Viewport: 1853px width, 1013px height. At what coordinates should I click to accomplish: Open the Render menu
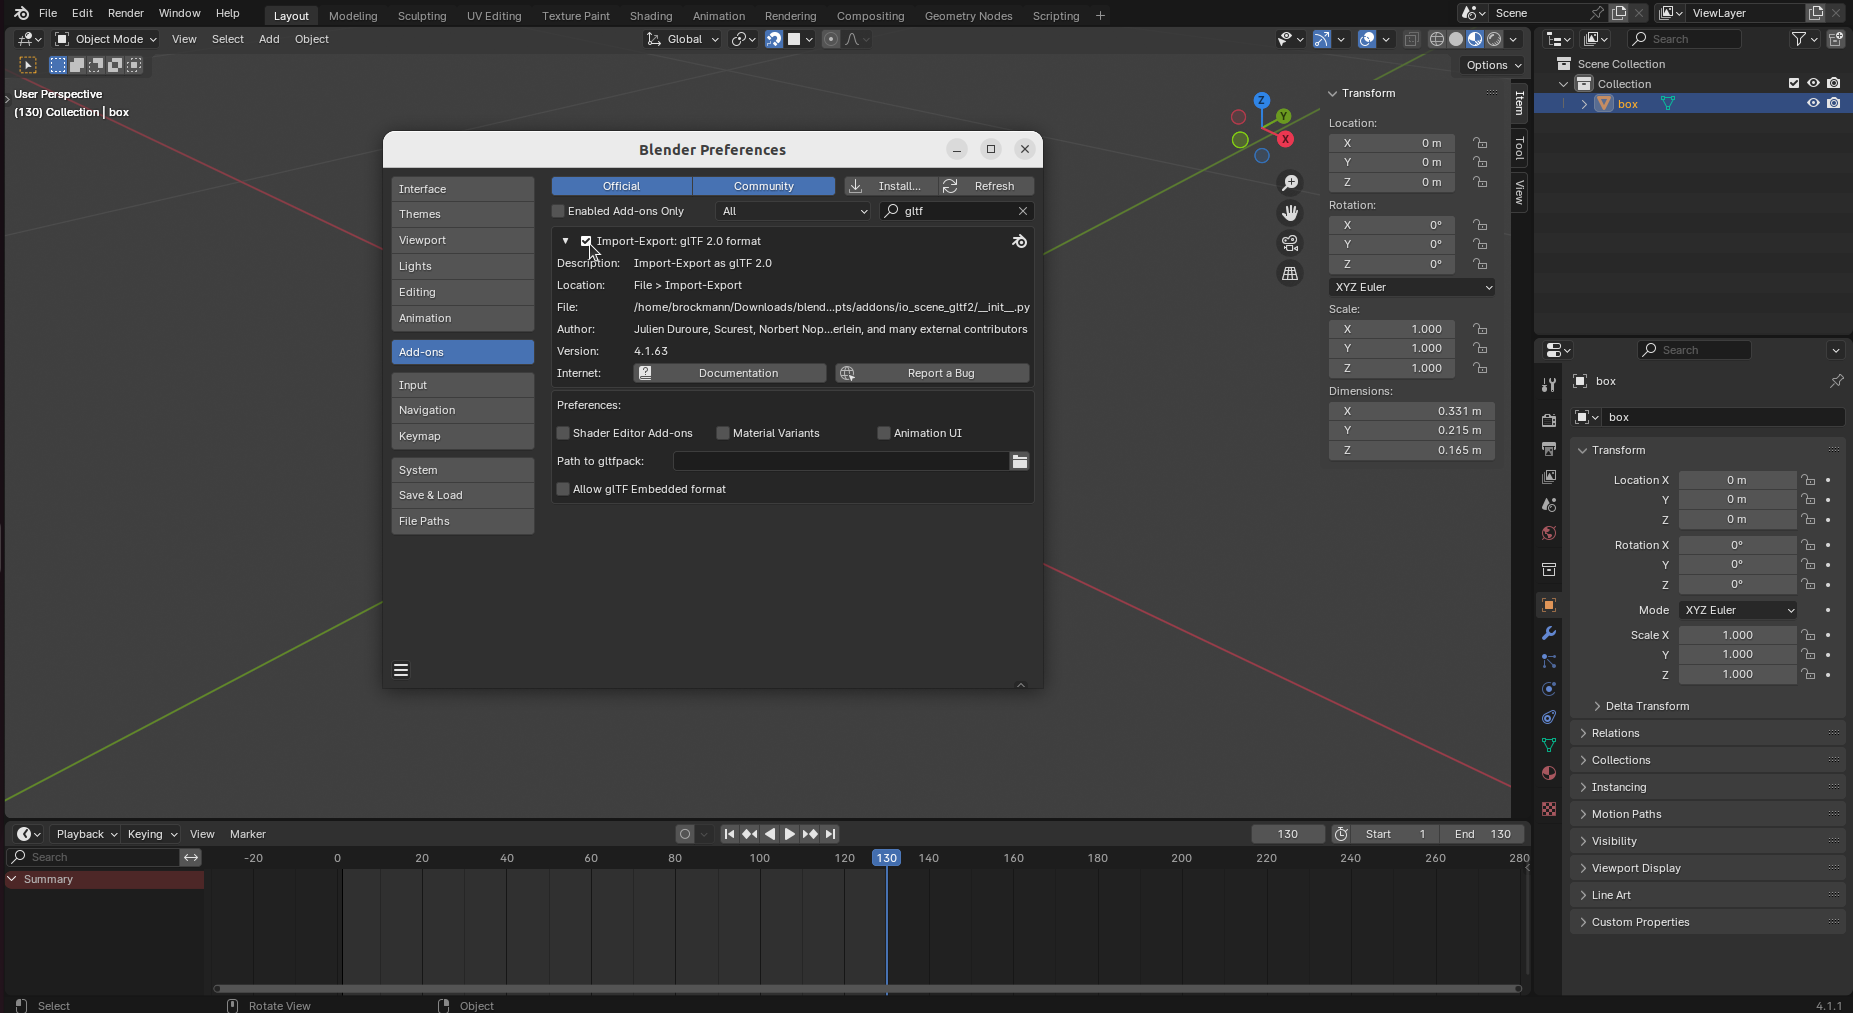(x=126, y=13)
